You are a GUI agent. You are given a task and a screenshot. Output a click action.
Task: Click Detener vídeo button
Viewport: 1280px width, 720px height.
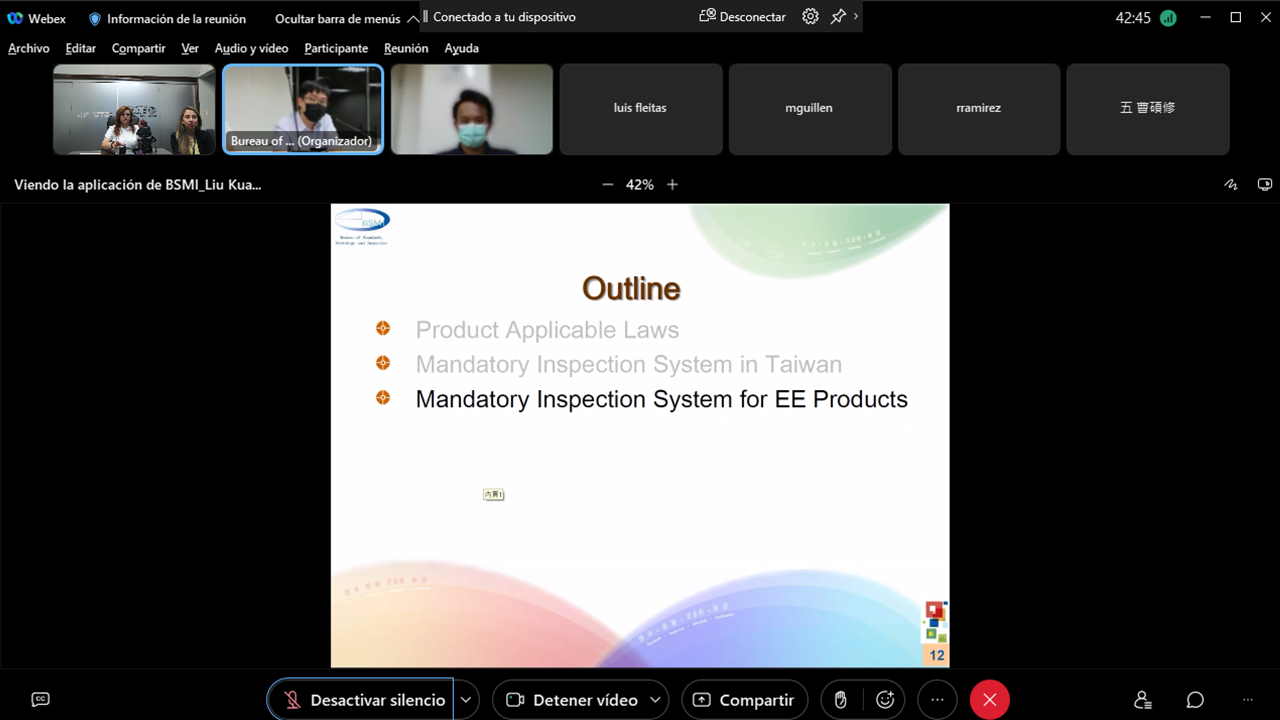click(571, 700)
